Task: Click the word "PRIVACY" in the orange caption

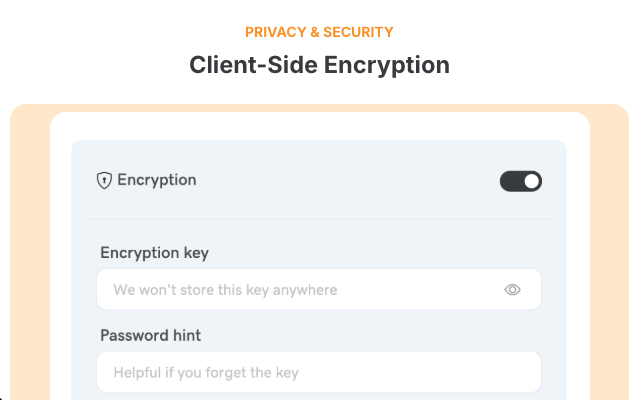Action: (x=275, y=32)
